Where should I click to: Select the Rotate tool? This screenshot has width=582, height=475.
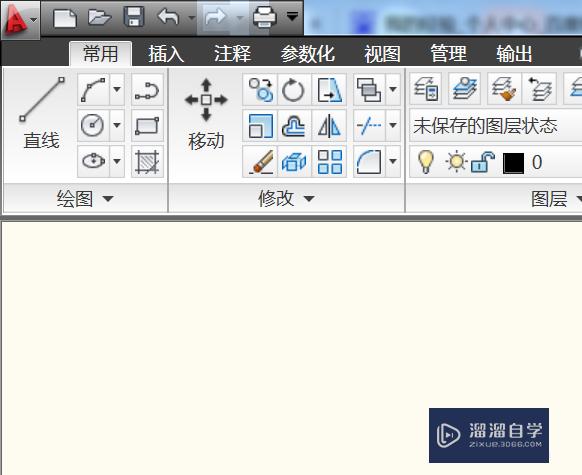point(294,89)
